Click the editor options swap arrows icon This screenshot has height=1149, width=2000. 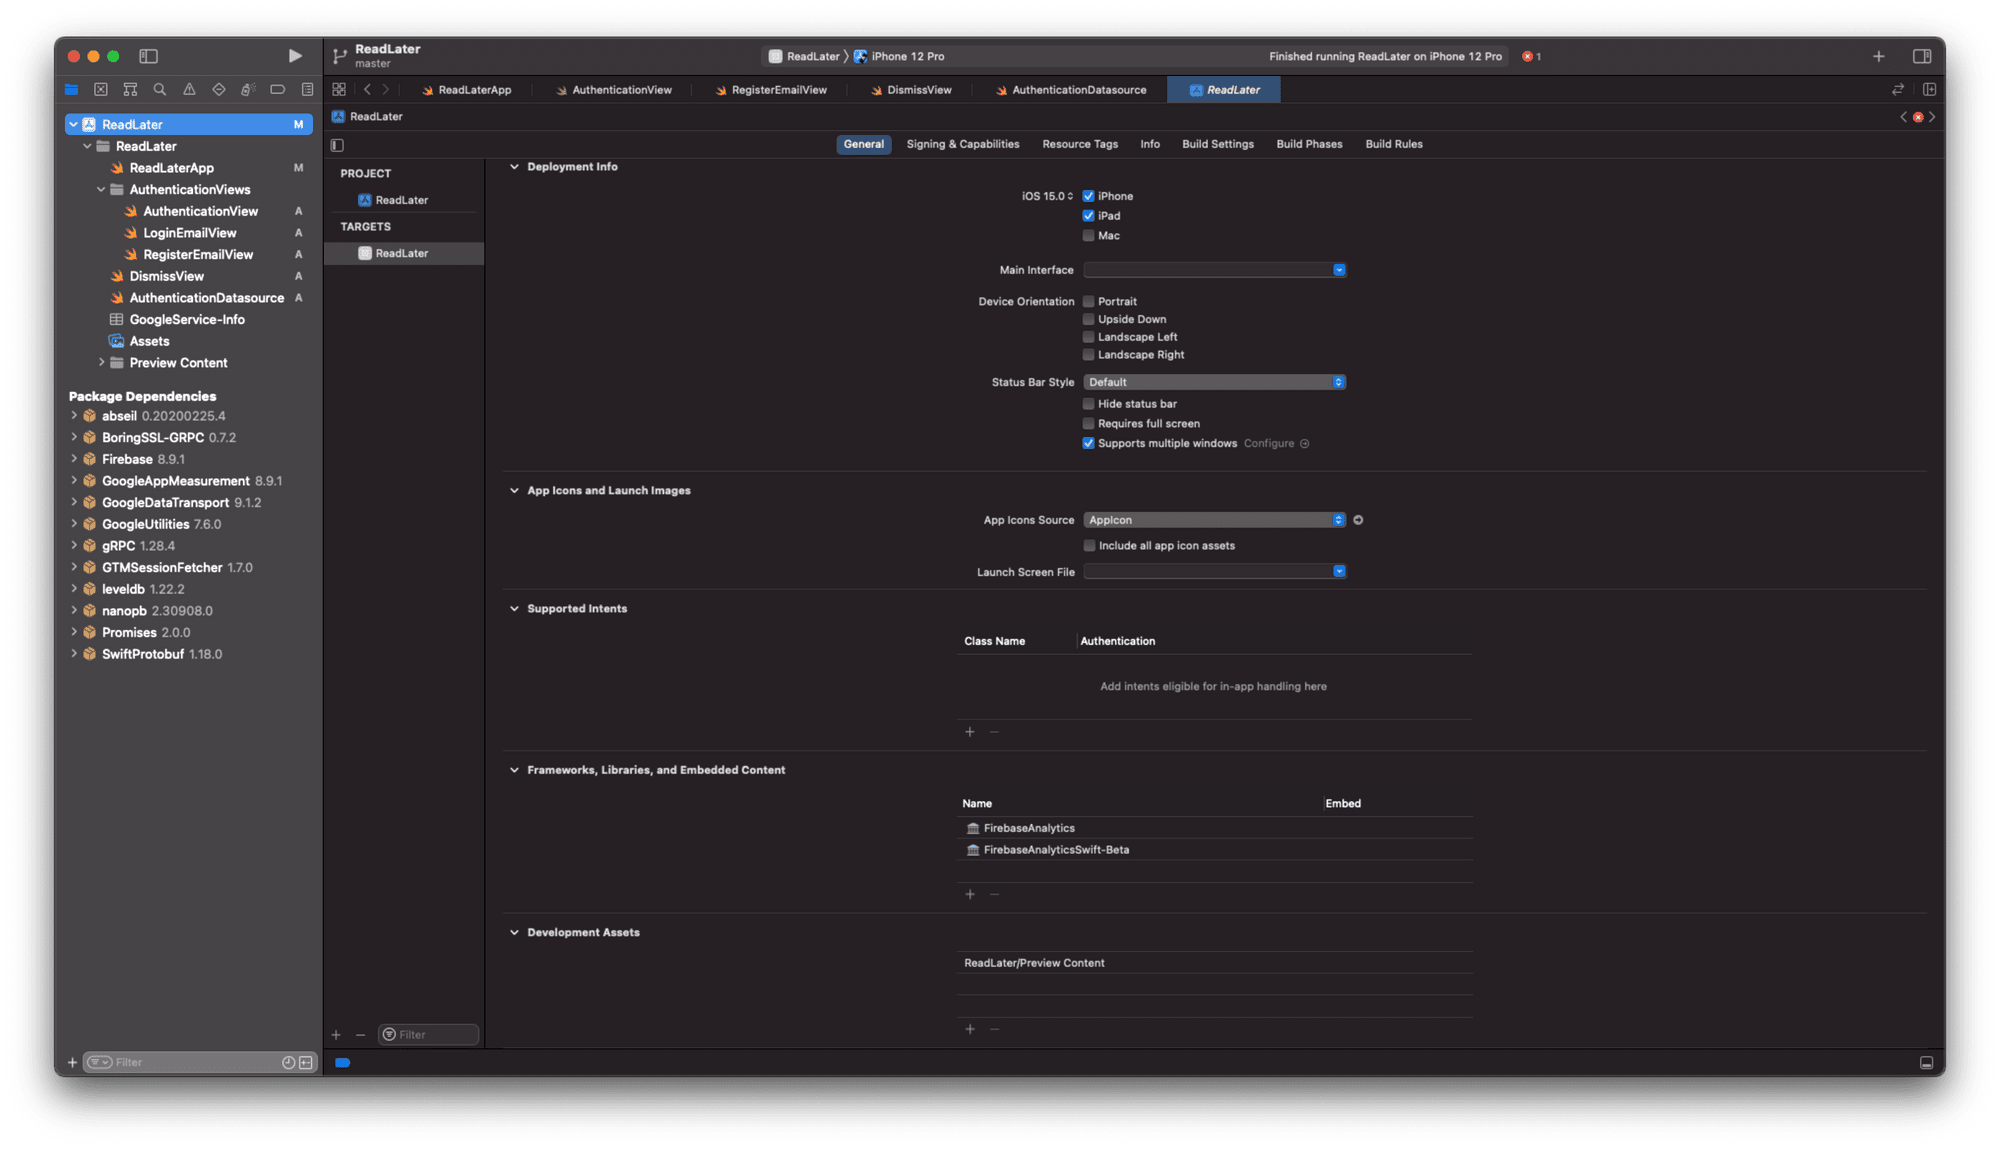click(1898, 90)
